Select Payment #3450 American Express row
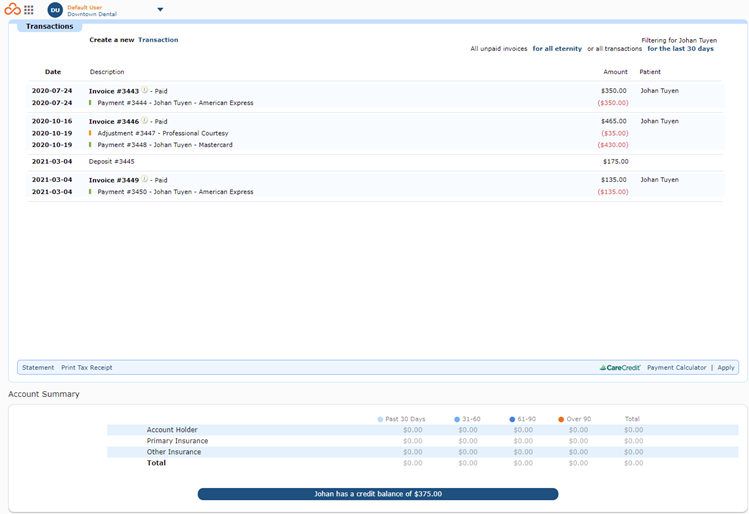Image resolution: width=749 pixels, height=514 pixels. coord(376,192)
